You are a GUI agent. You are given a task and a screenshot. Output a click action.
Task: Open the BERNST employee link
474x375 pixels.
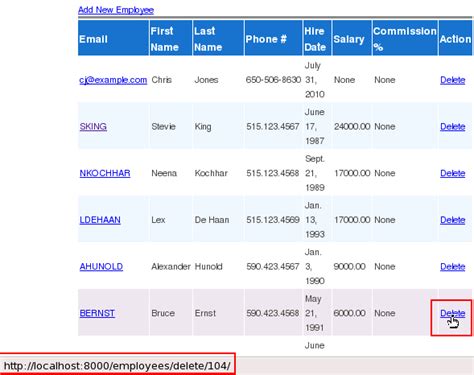pyautogui.click(x=97, y=313)
